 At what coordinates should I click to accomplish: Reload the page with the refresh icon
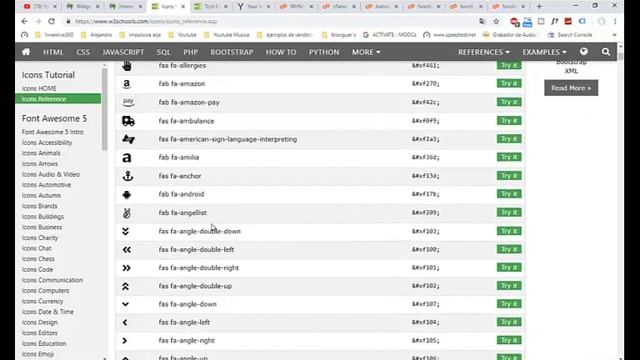tap(51, 21)
